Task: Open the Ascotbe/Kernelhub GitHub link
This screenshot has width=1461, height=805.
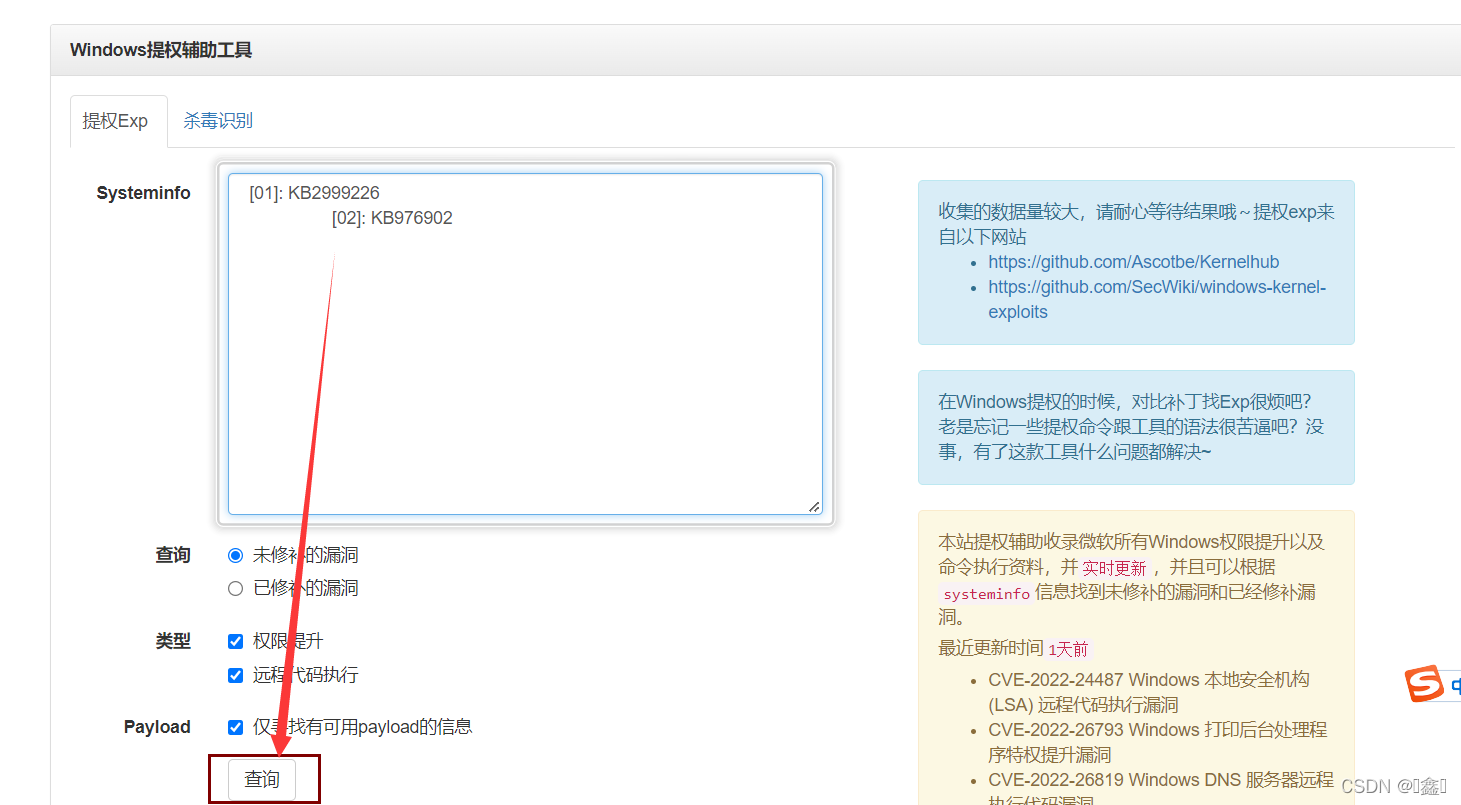Action: pyautogui.click(x=1133, y=262)
